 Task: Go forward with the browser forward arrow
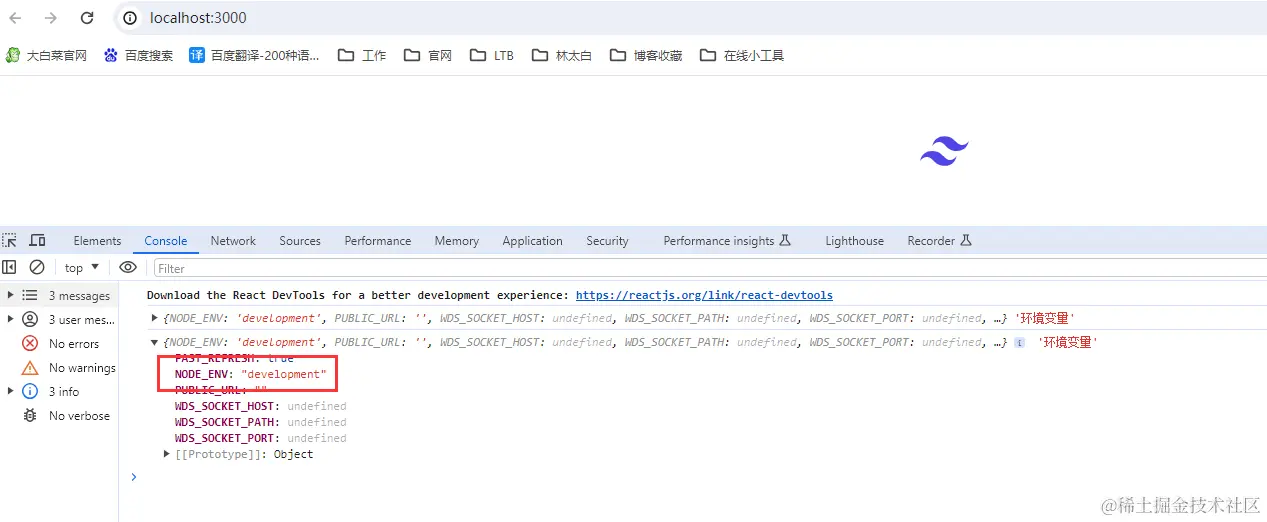coord(51,18)
